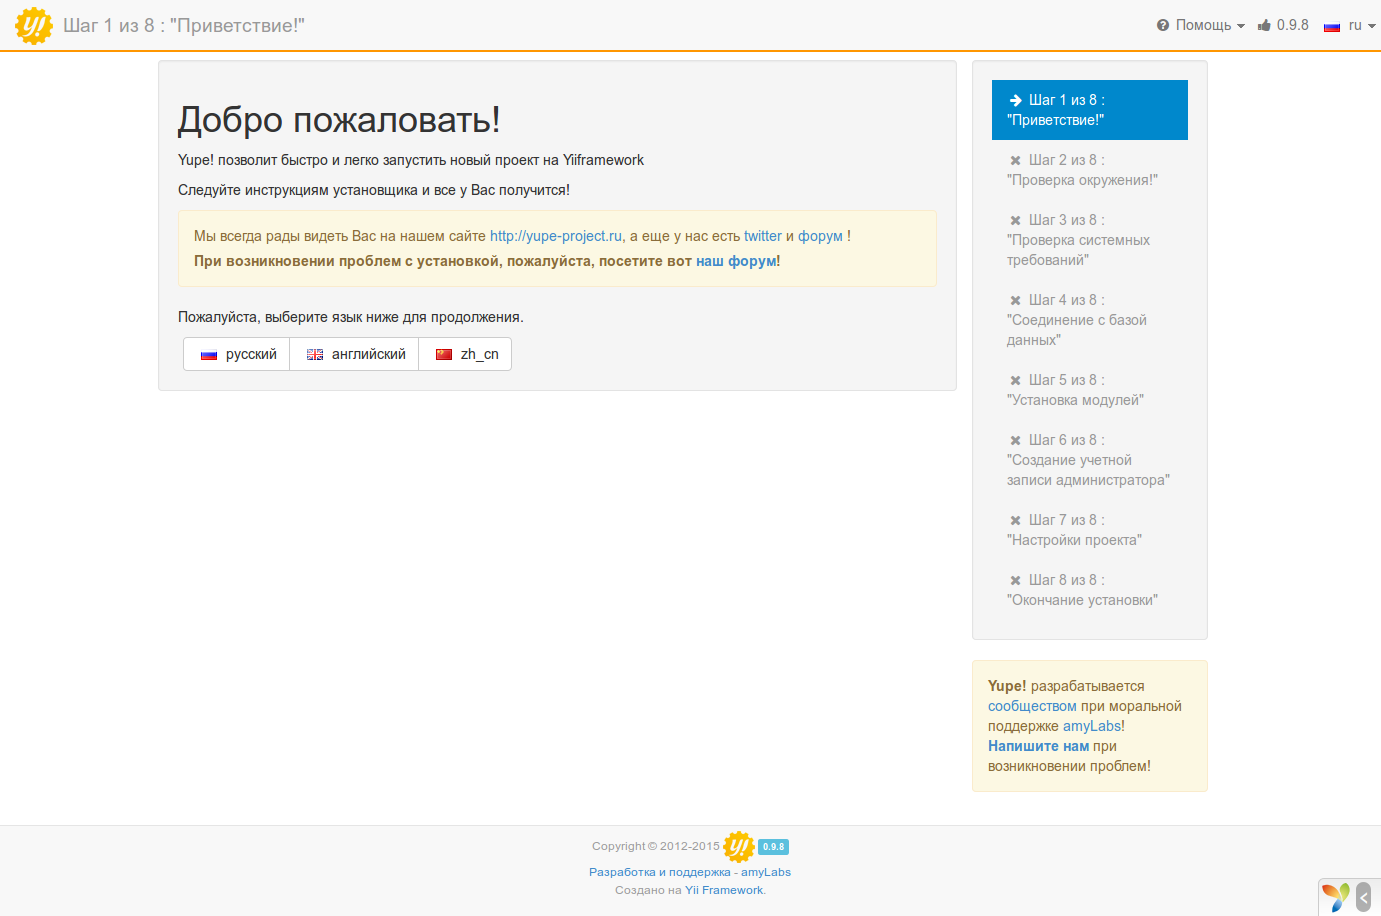The width and height of the screenshot is (1381, 916).
Task: Click the X icon beside Шаг 7
Action: click(x=1015, y=521)
